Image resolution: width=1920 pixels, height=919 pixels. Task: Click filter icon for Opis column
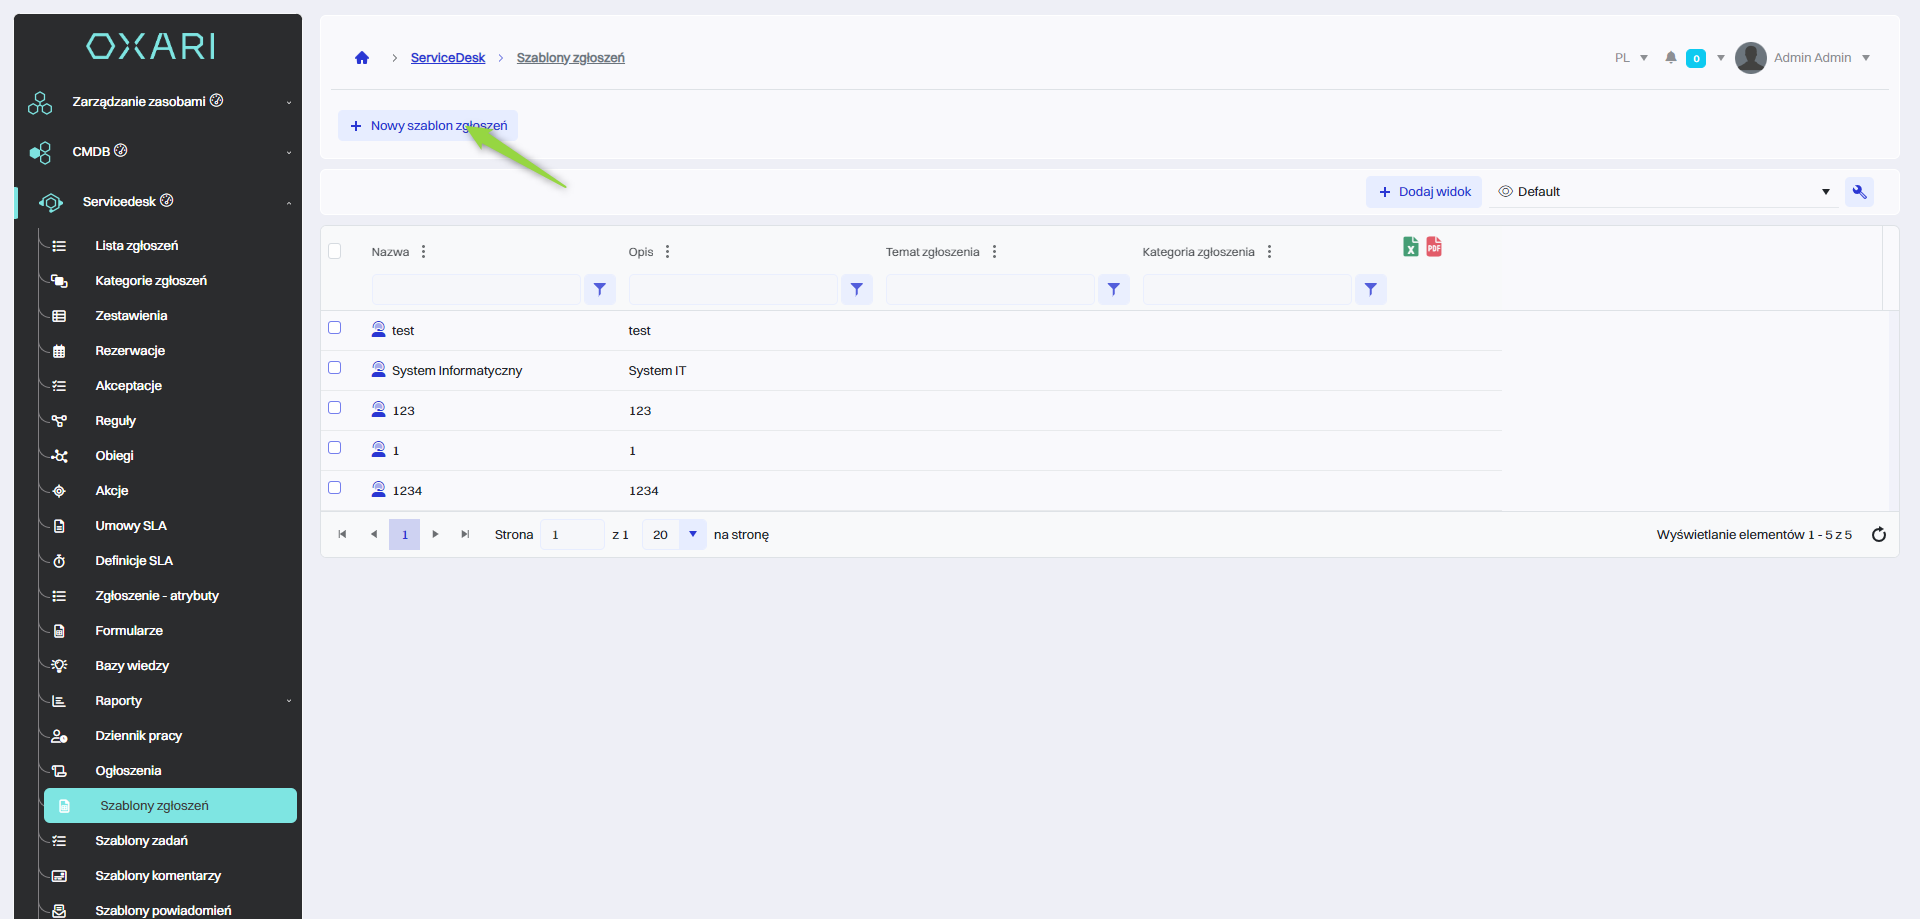pos(856,290)
